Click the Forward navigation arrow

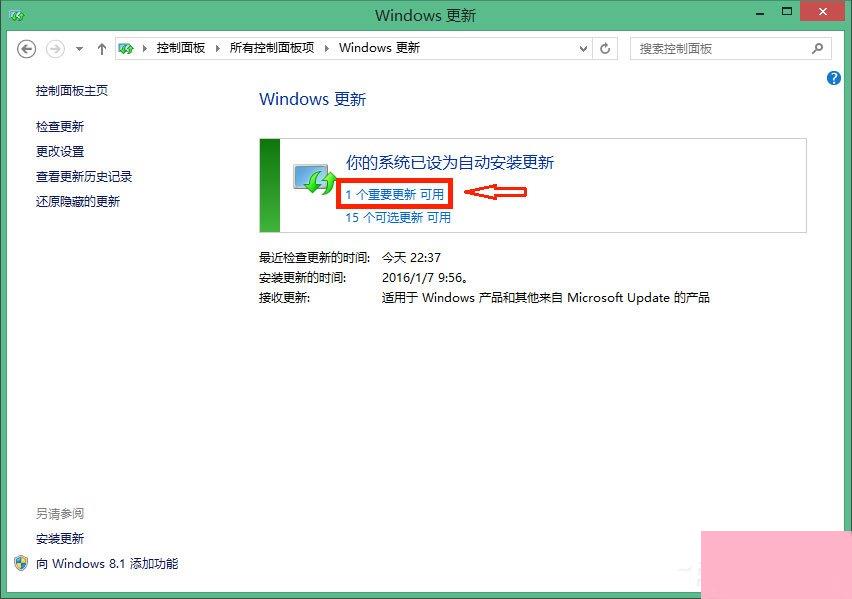click(55, 49)
